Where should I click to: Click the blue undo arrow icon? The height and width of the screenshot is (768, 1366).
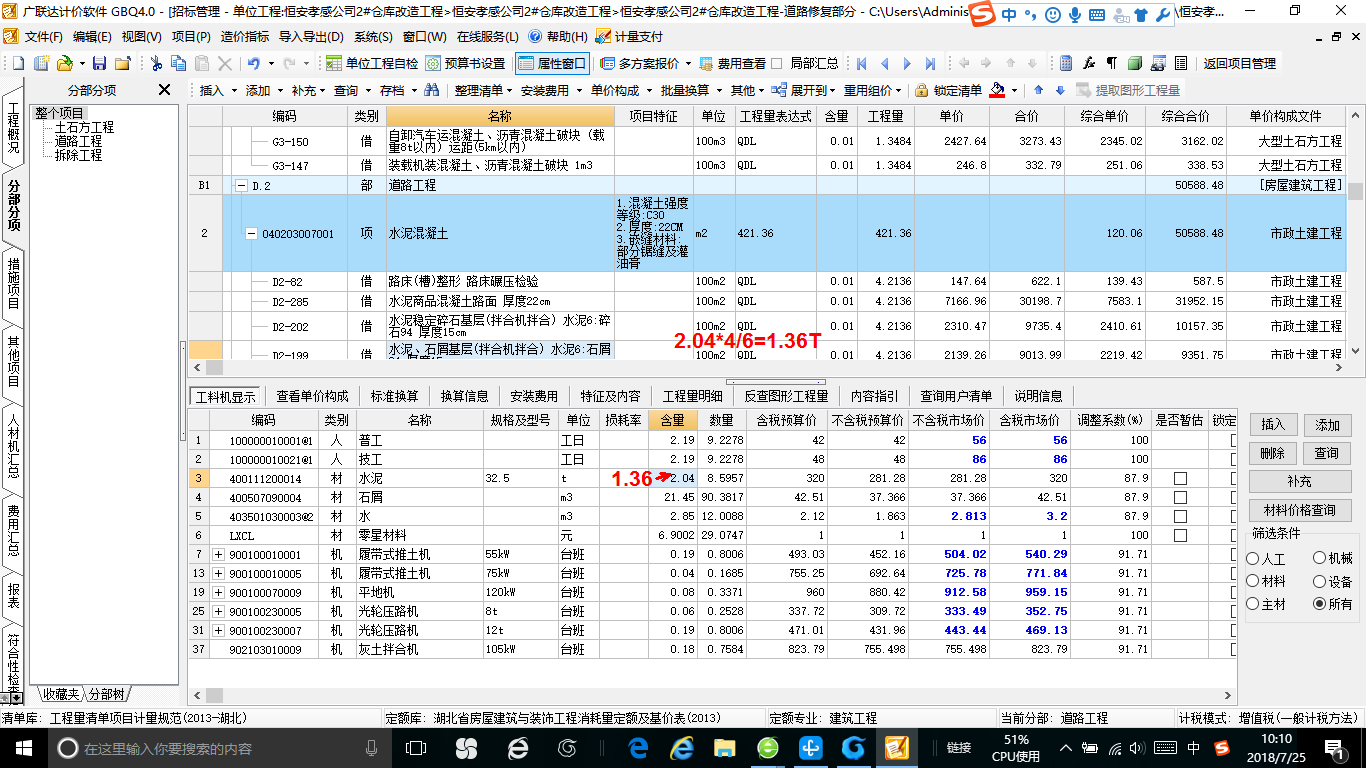(254, 63)
